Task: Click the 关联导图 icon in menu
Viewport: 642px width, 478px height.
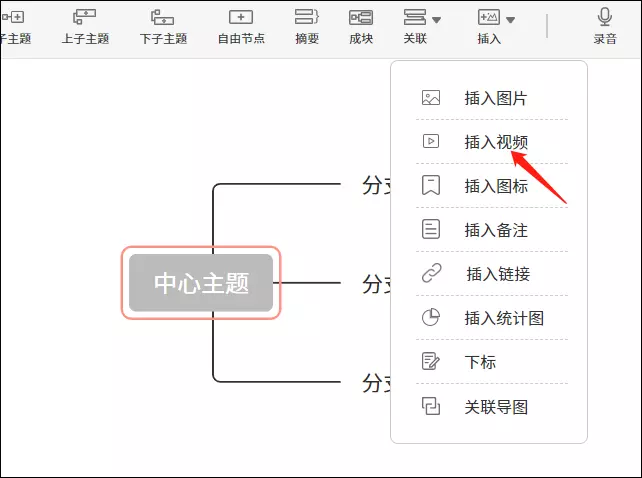Action: pos(431,406)
